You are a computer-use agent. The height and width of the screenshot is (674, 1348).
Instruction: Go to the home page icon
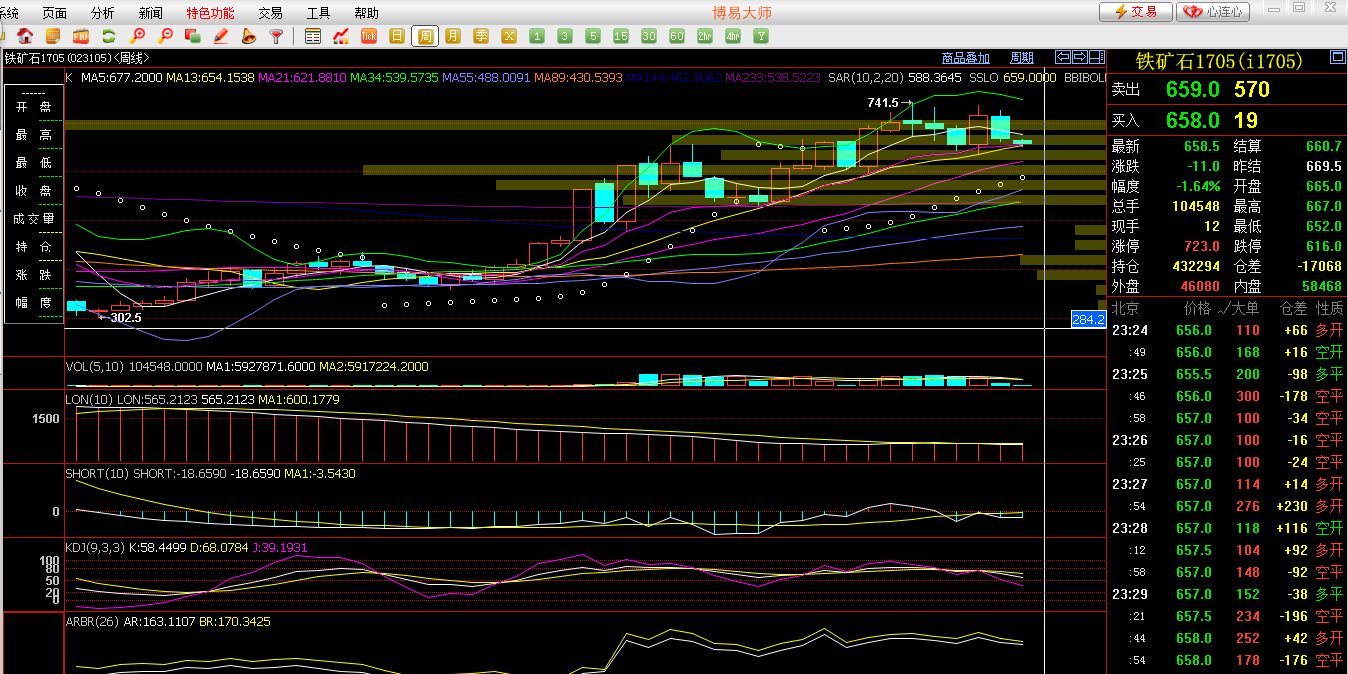pyautogui.click(x=25, y=36)
